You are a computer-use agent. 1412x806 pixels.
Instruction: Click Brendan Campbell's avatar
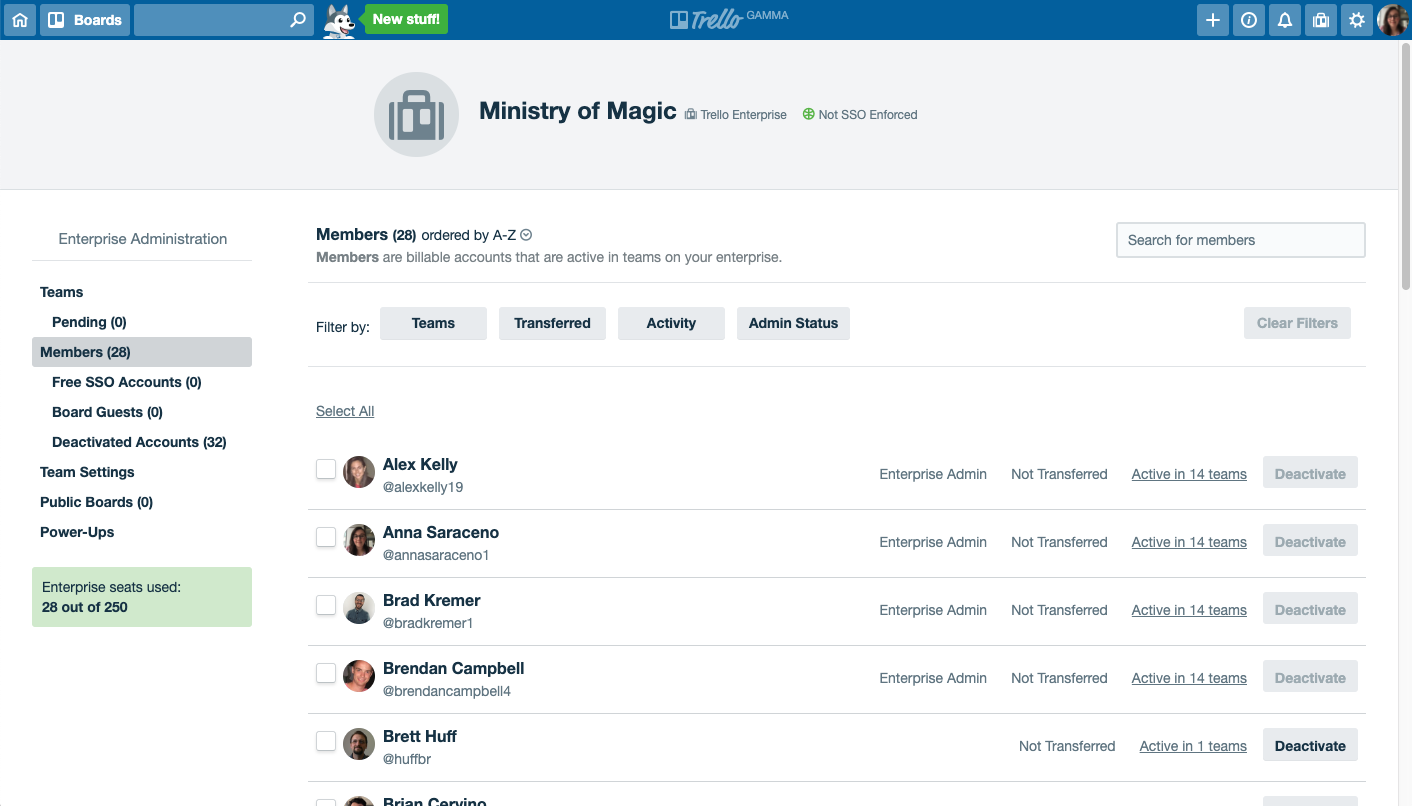pos(359,676)
